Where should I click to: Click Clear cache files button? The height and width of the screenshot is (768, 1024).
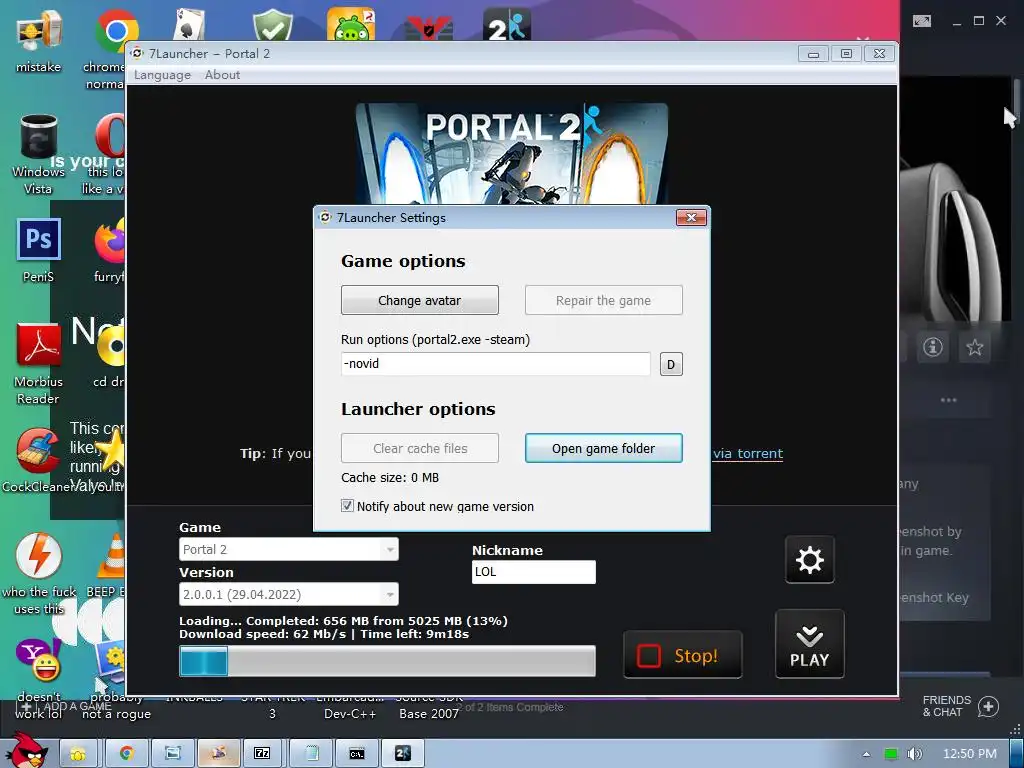419,449
